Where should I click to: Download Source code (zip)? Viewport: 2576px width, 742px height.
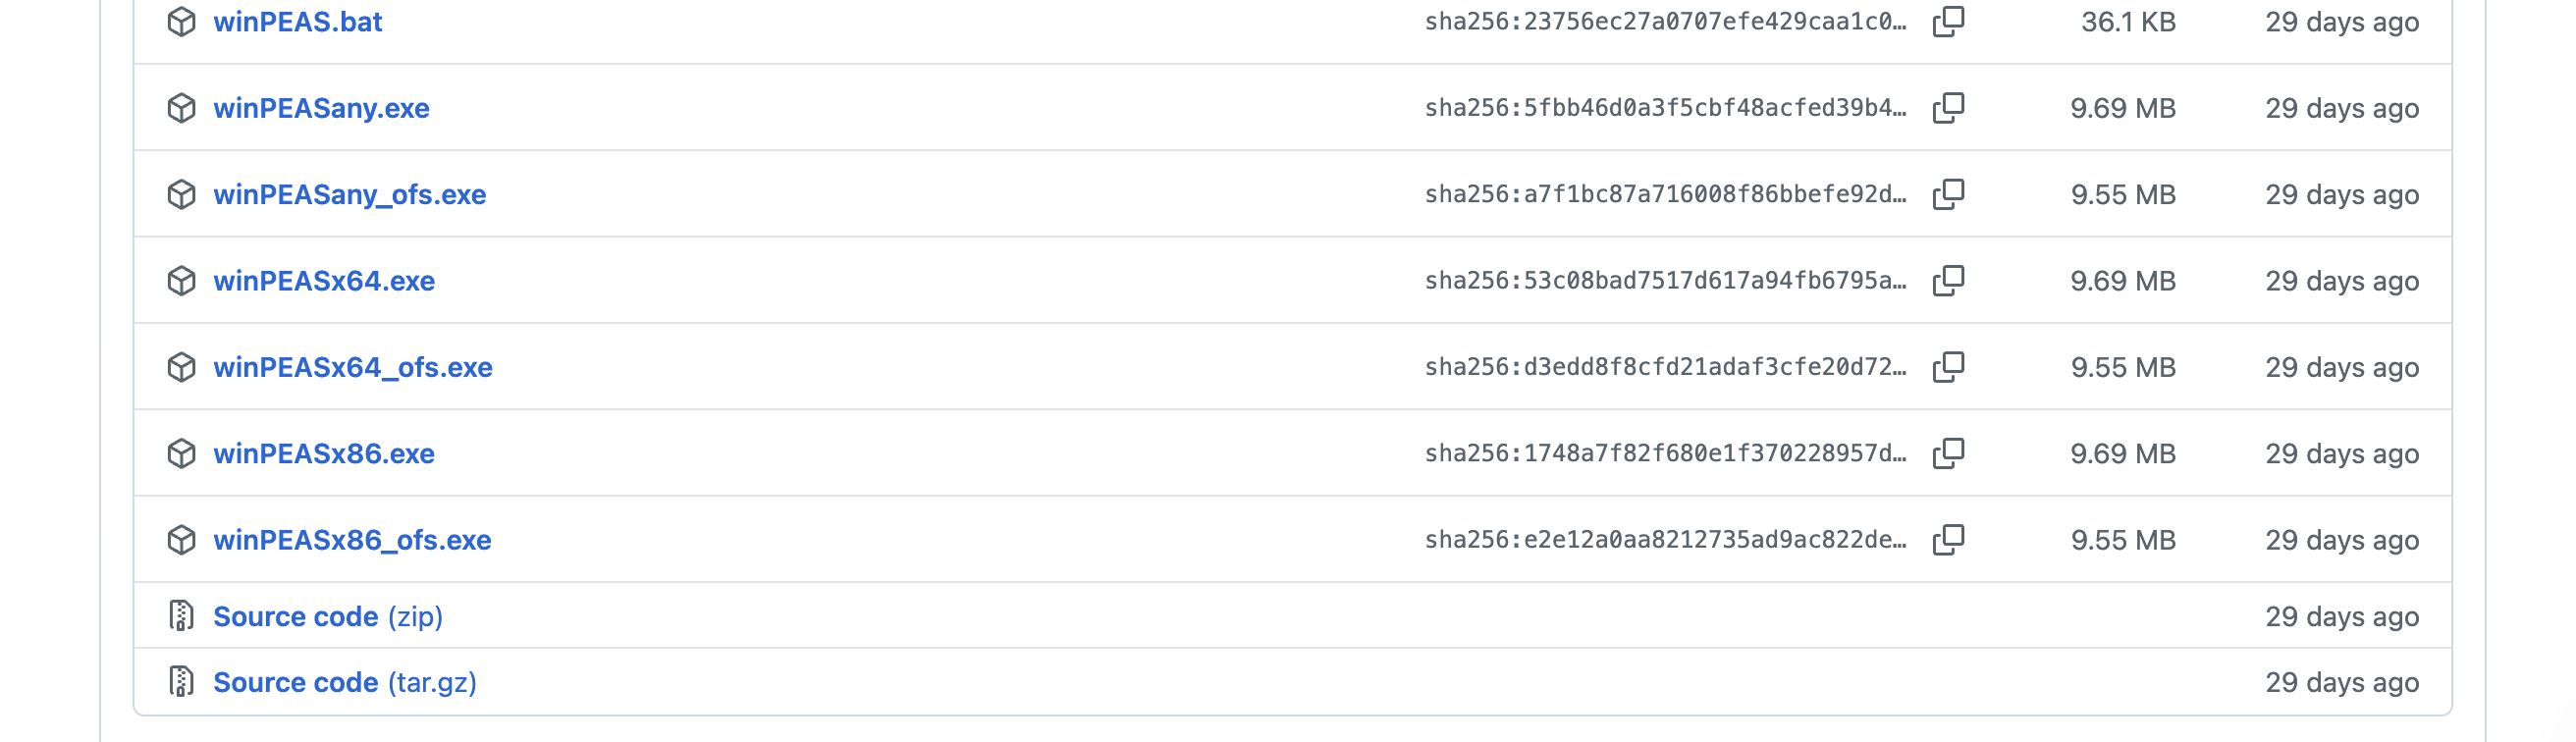[x=328, y=616]
